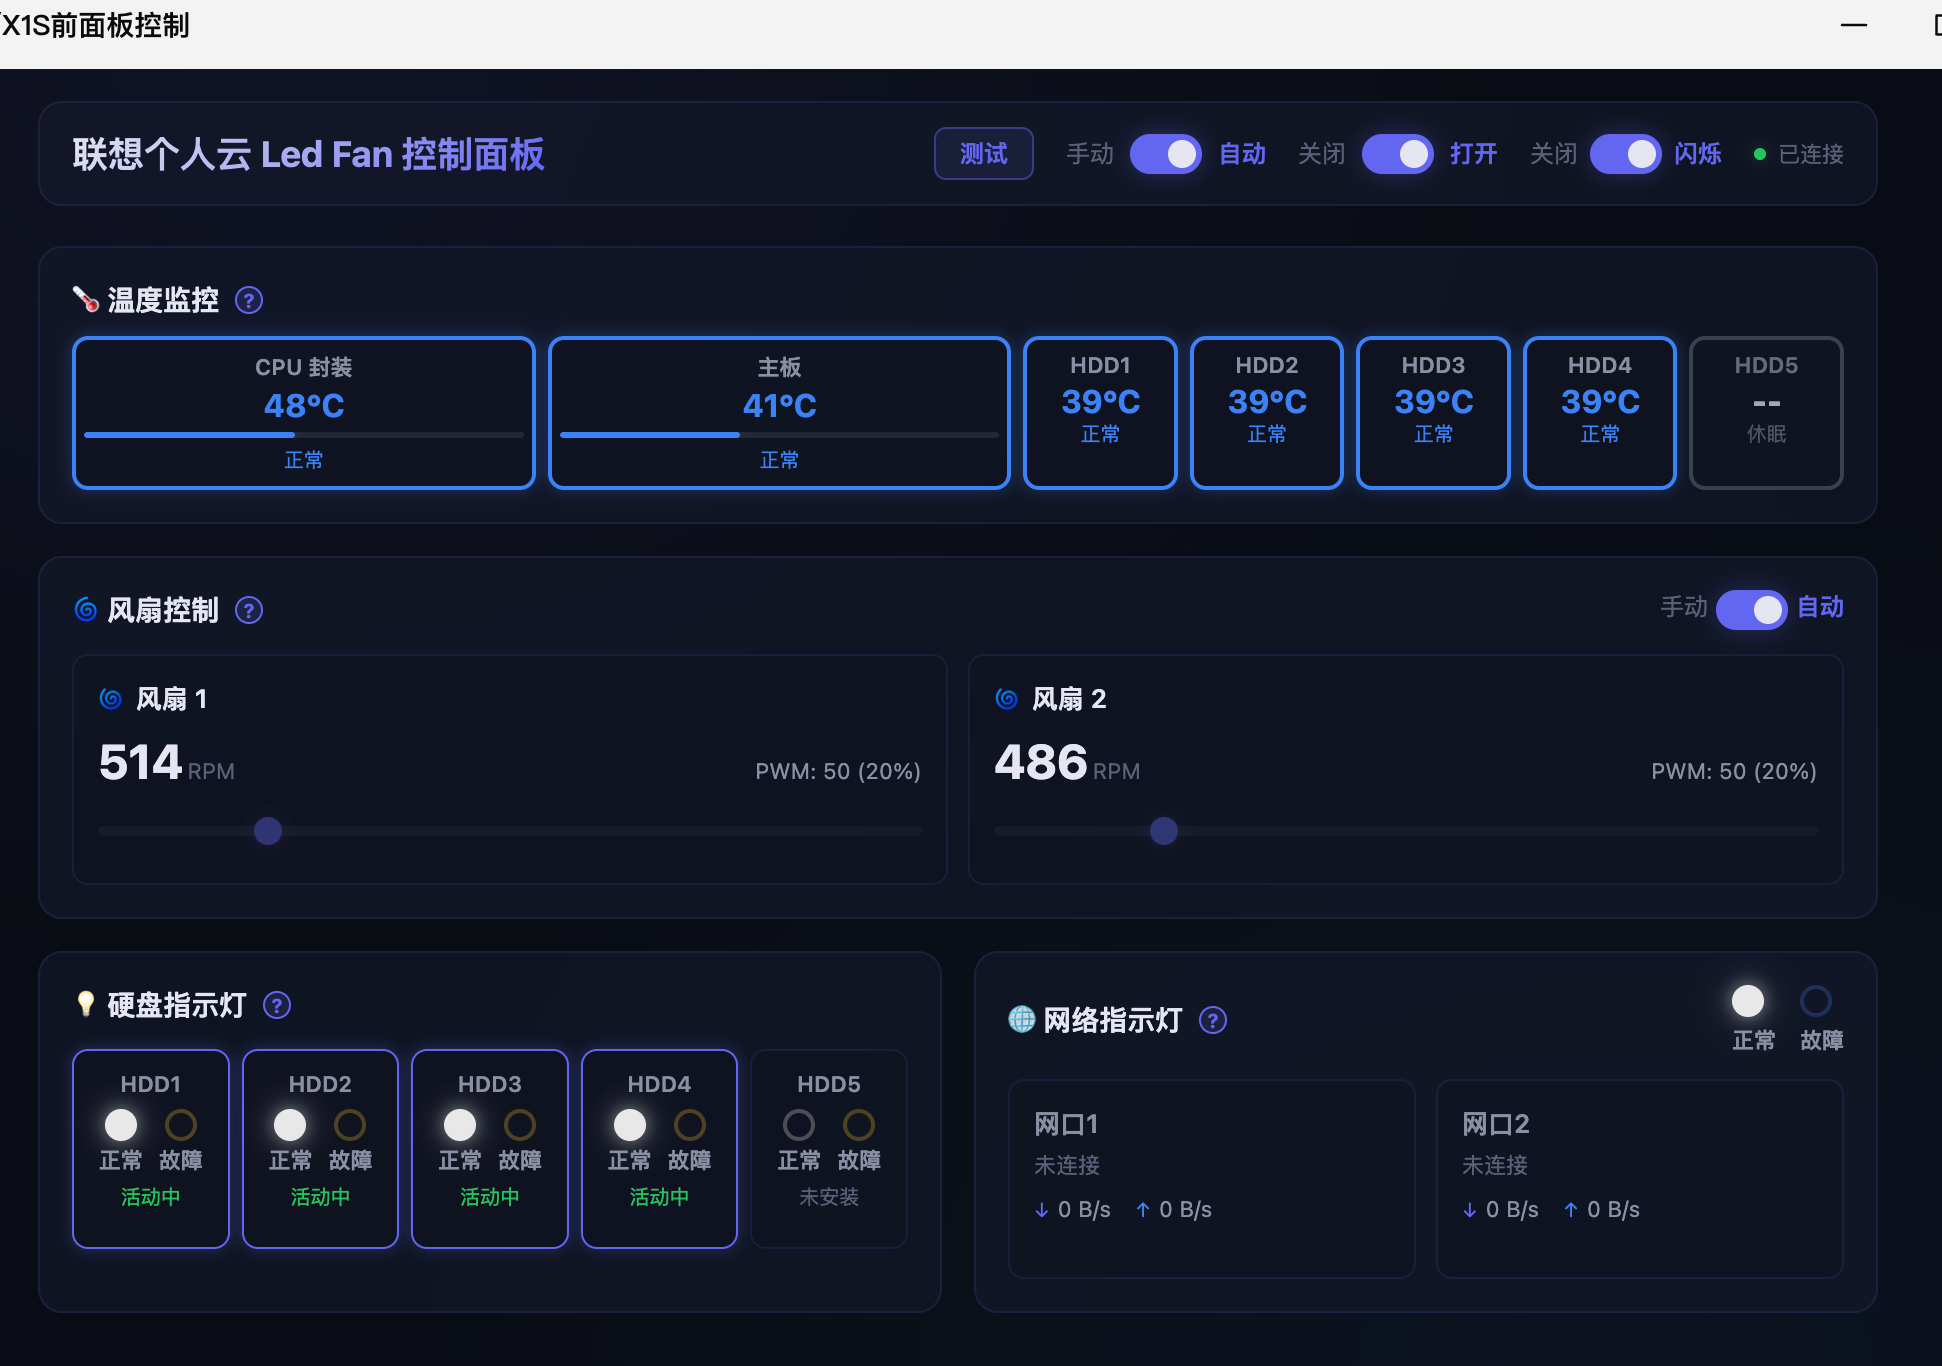Click the CPU 封装 48°C temperature card

(304, 413)
